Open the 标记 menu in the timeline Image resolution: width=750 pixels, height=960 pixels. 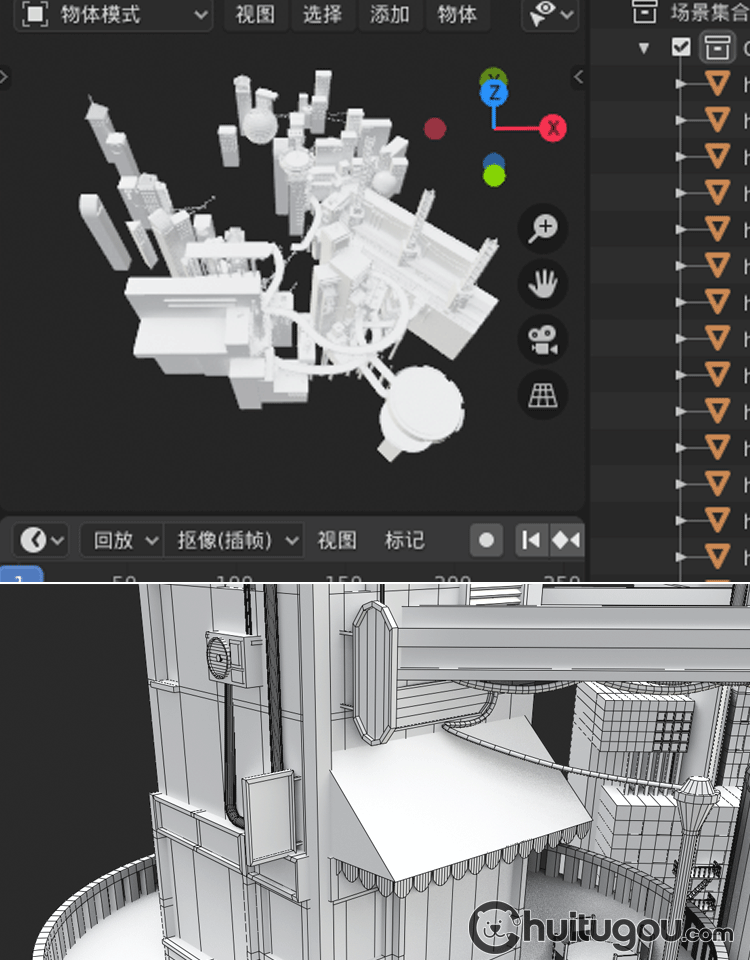coord(404,540)
